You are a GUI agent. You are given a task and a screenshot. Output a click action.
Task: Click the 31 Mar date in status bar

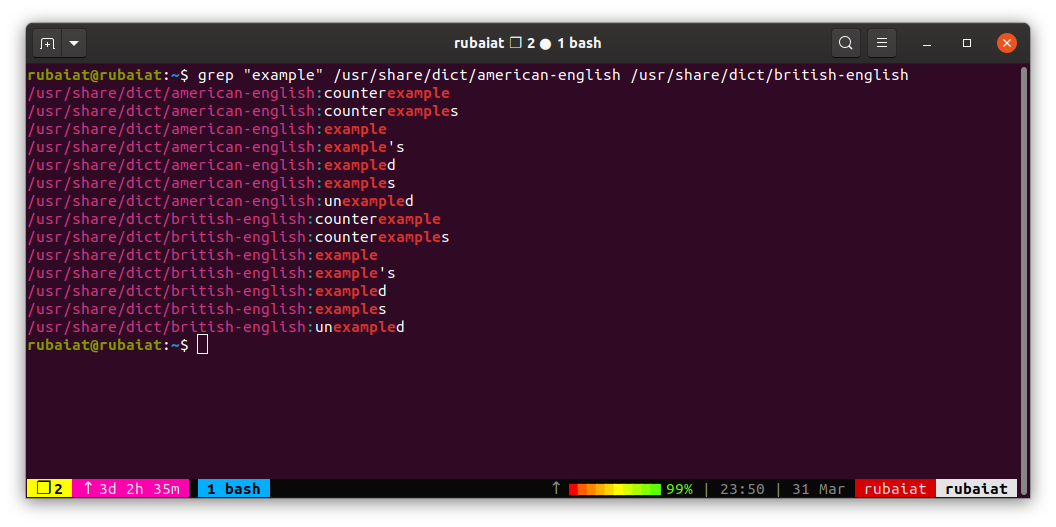817,489
